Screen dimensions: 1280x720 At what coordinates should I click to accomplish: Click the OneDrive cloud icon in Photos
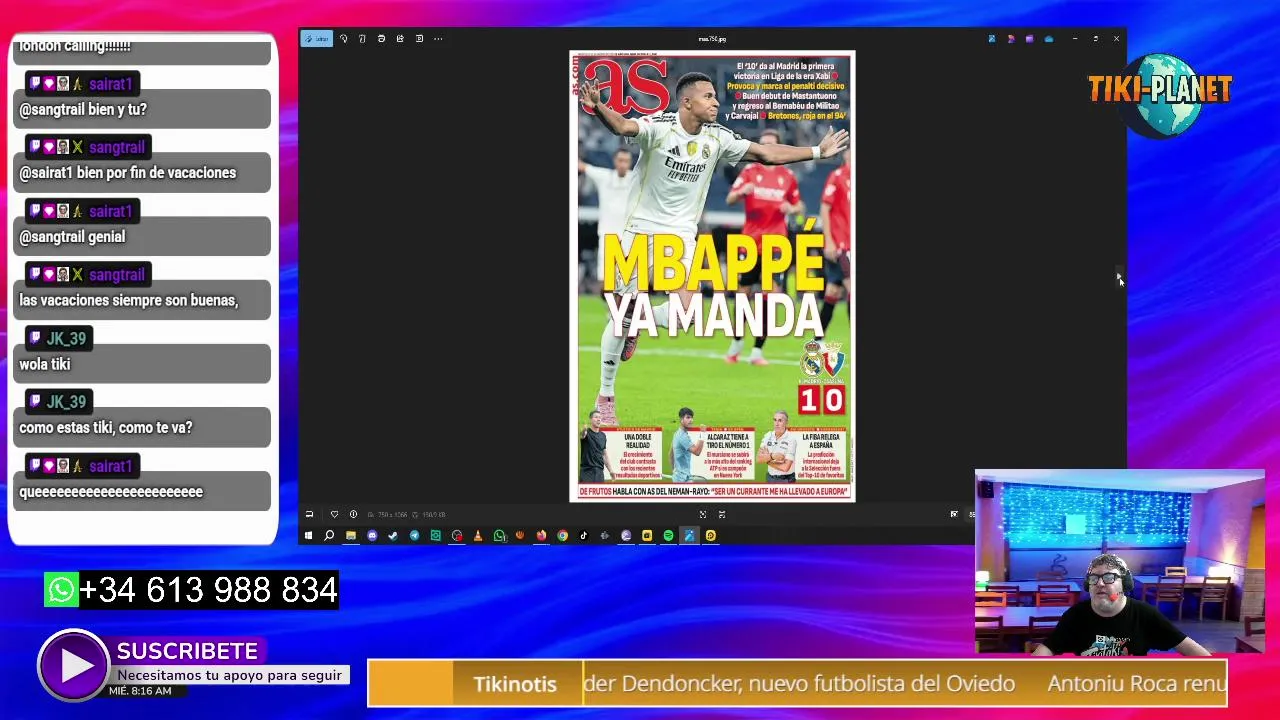1048,39
